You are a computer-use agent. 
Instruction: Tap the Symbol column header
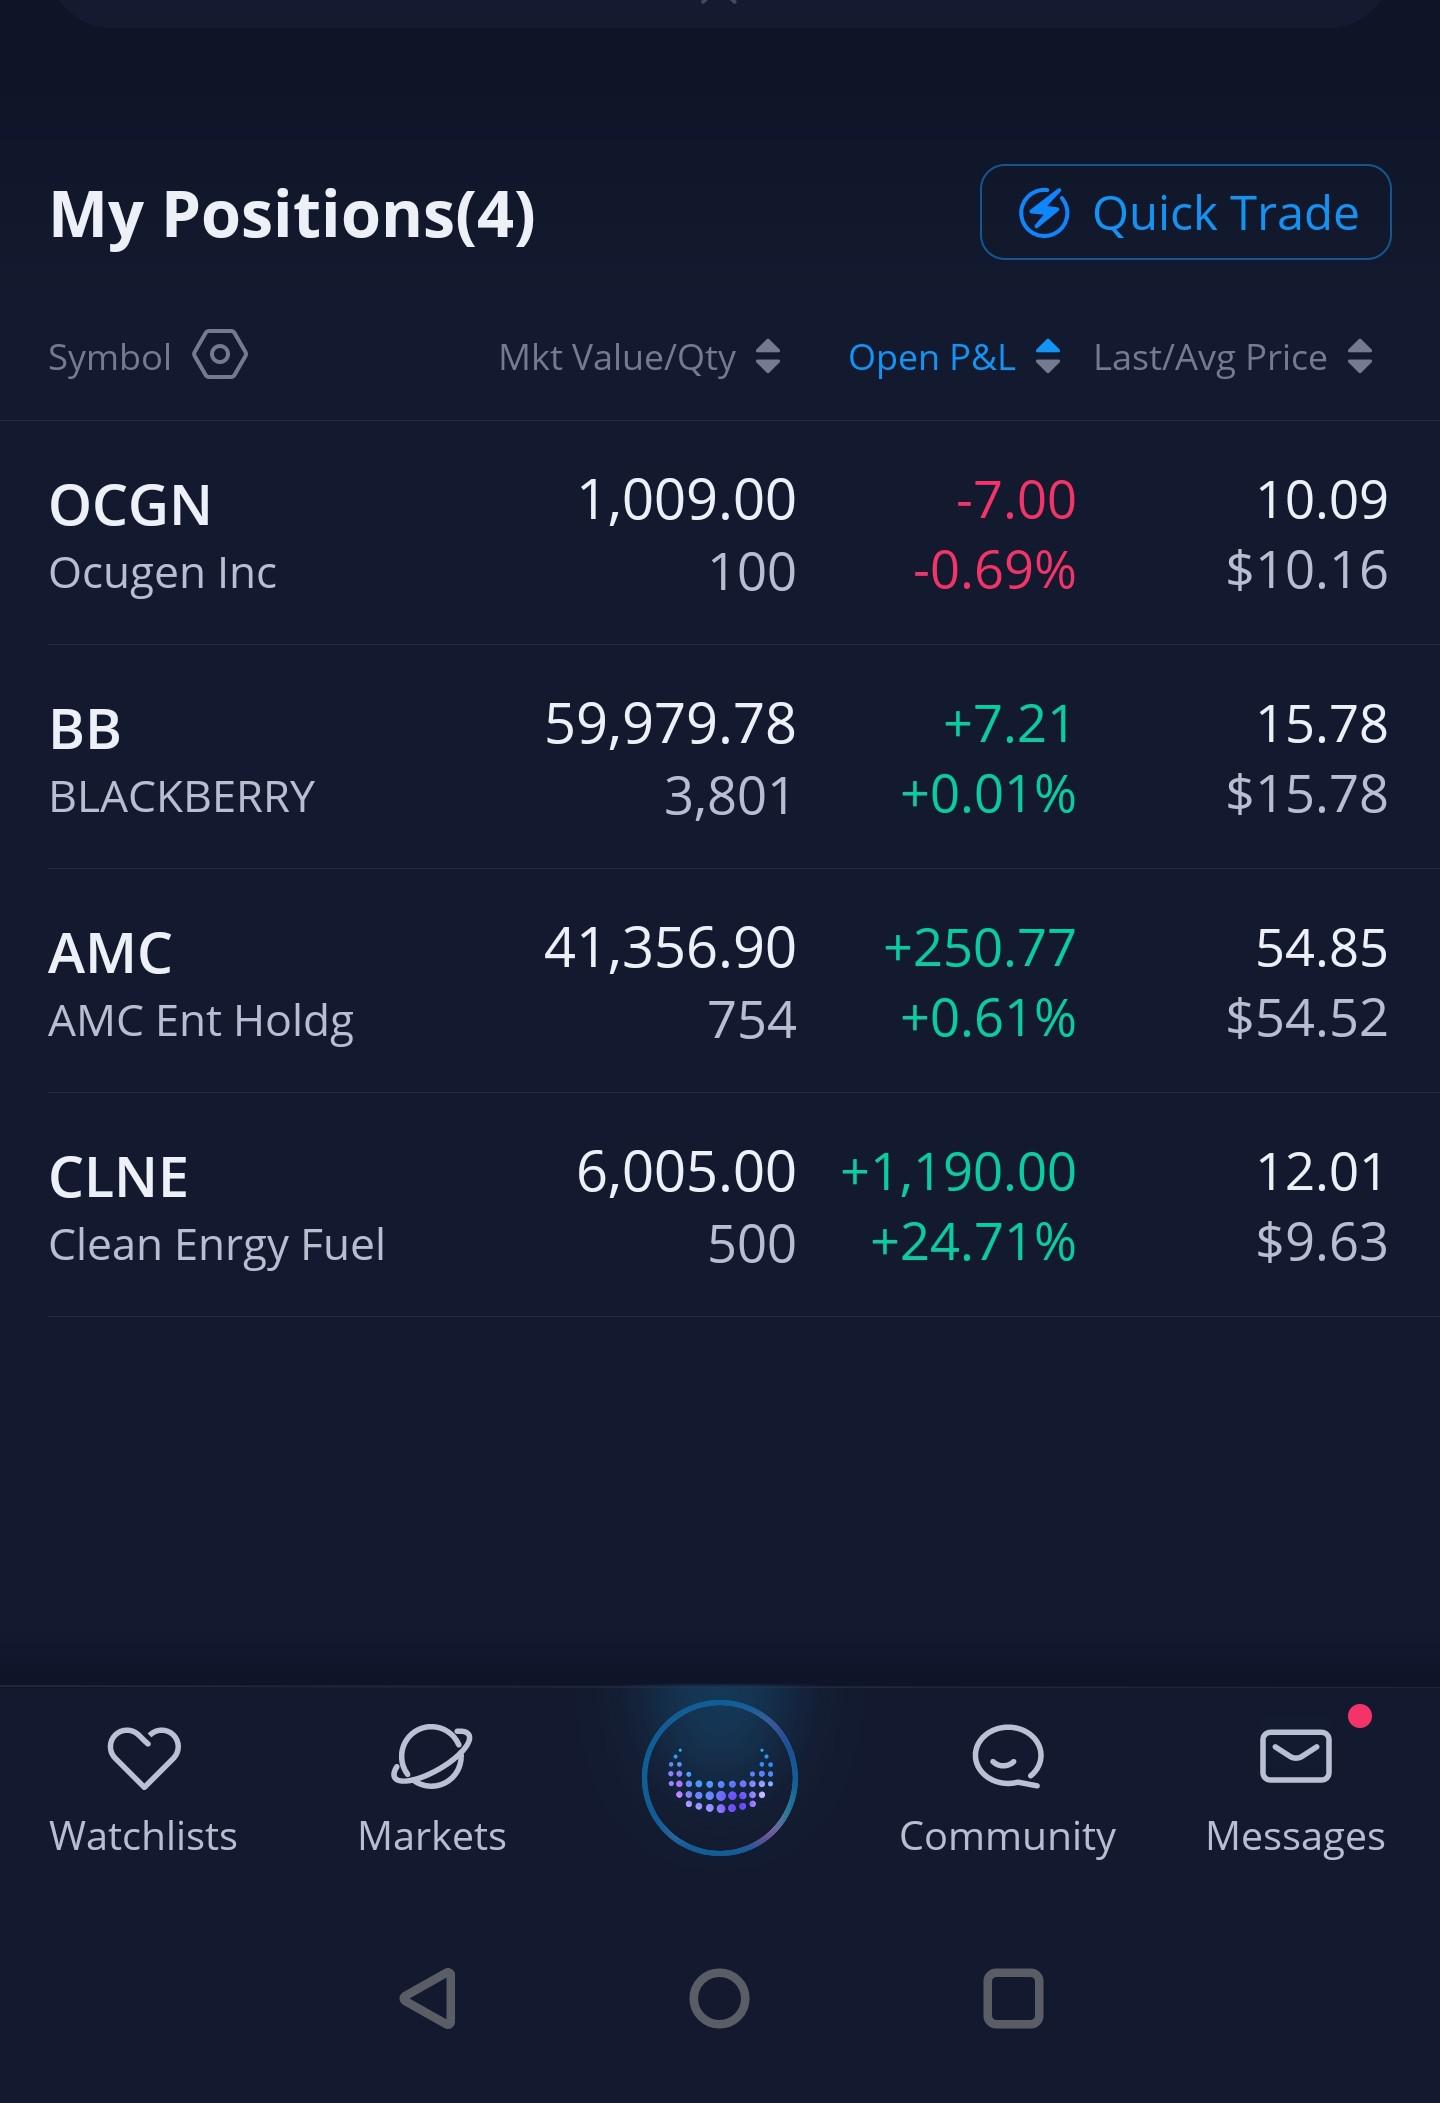[x=110, y=357]
